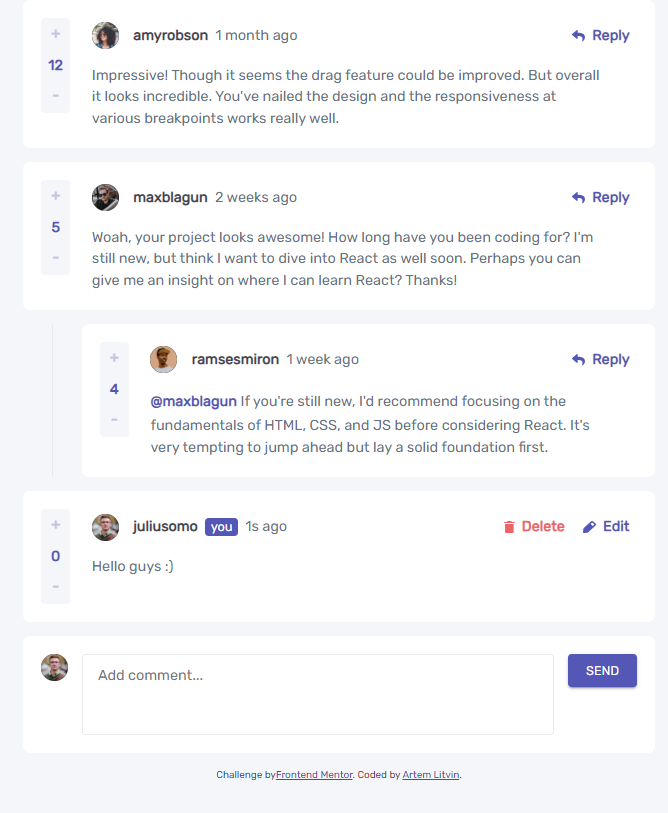668x813 pixels.
Task: Downvote maxblagun's comment with the minus icon
Action: click(55, 257)
